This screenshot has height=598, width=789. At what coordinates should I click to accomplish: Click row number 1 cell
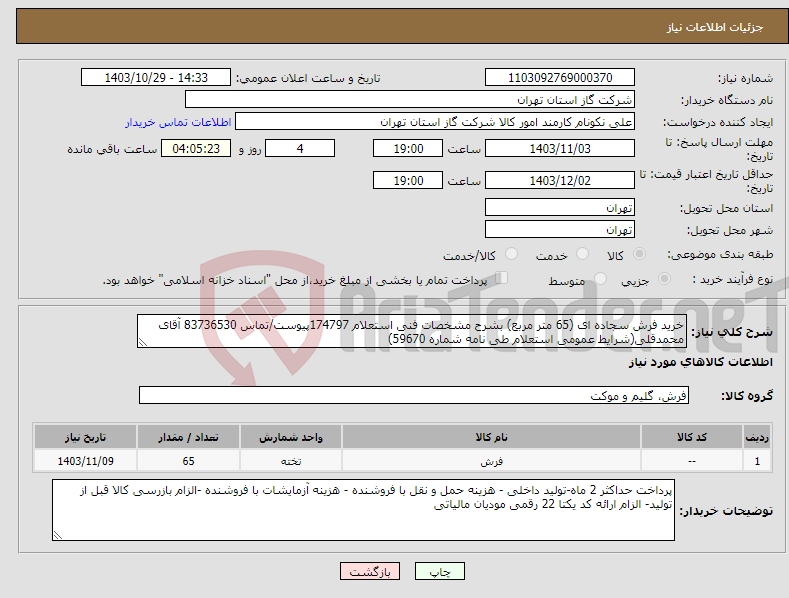pos(757,461)
